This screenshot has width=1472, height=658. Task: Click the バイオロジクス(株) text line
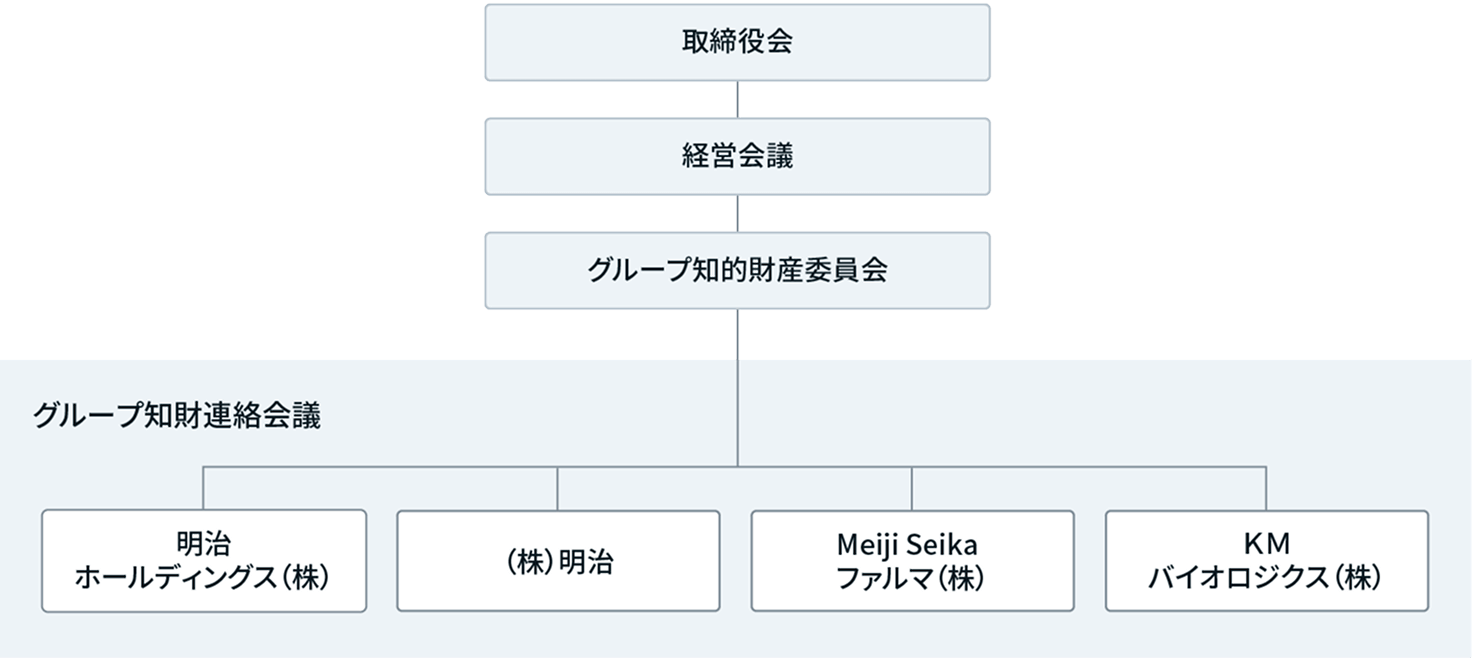1266,578
